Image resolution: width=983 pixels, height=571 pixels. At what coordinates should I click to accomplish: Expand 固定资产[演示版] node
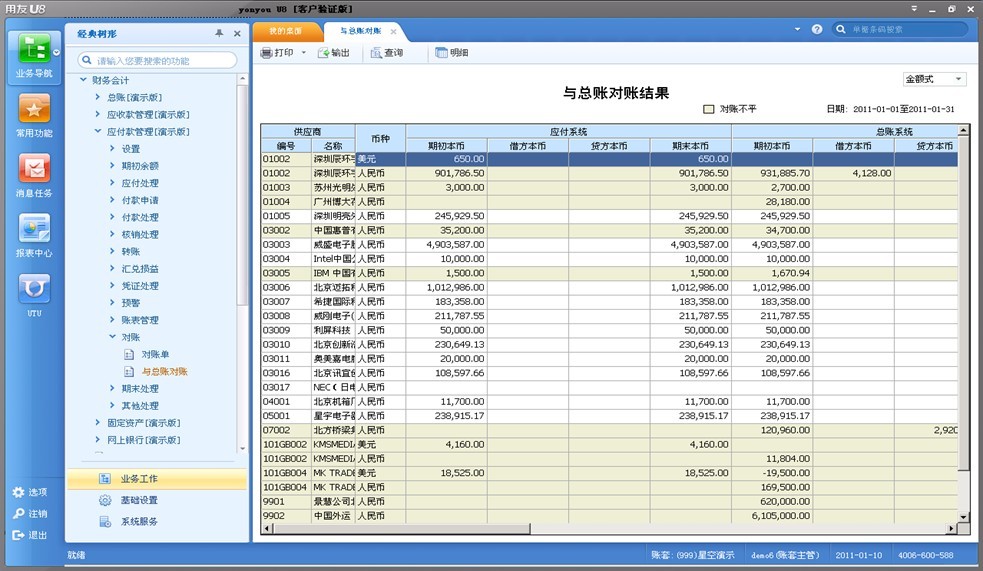coord(97,422)
